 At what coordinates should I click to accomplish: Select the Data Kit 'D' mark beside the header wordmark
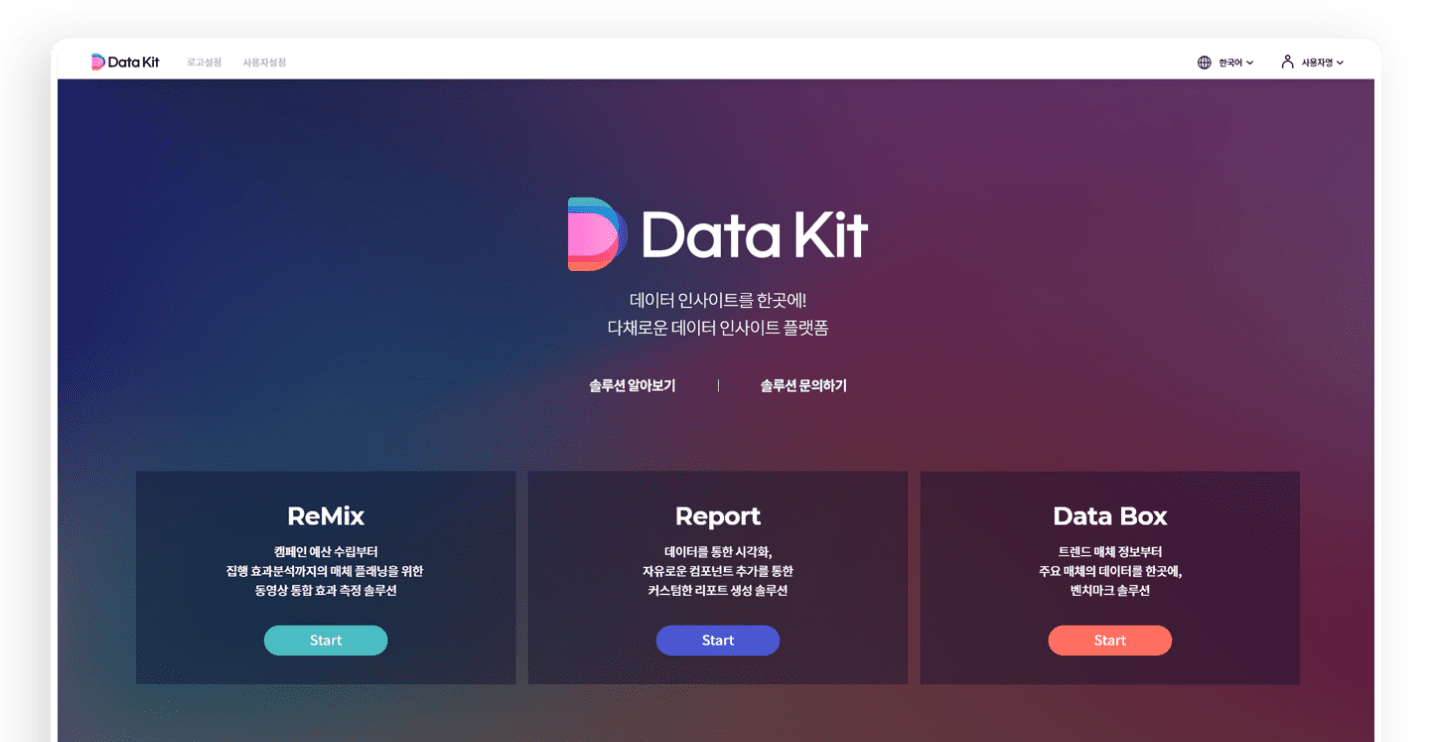97,61
